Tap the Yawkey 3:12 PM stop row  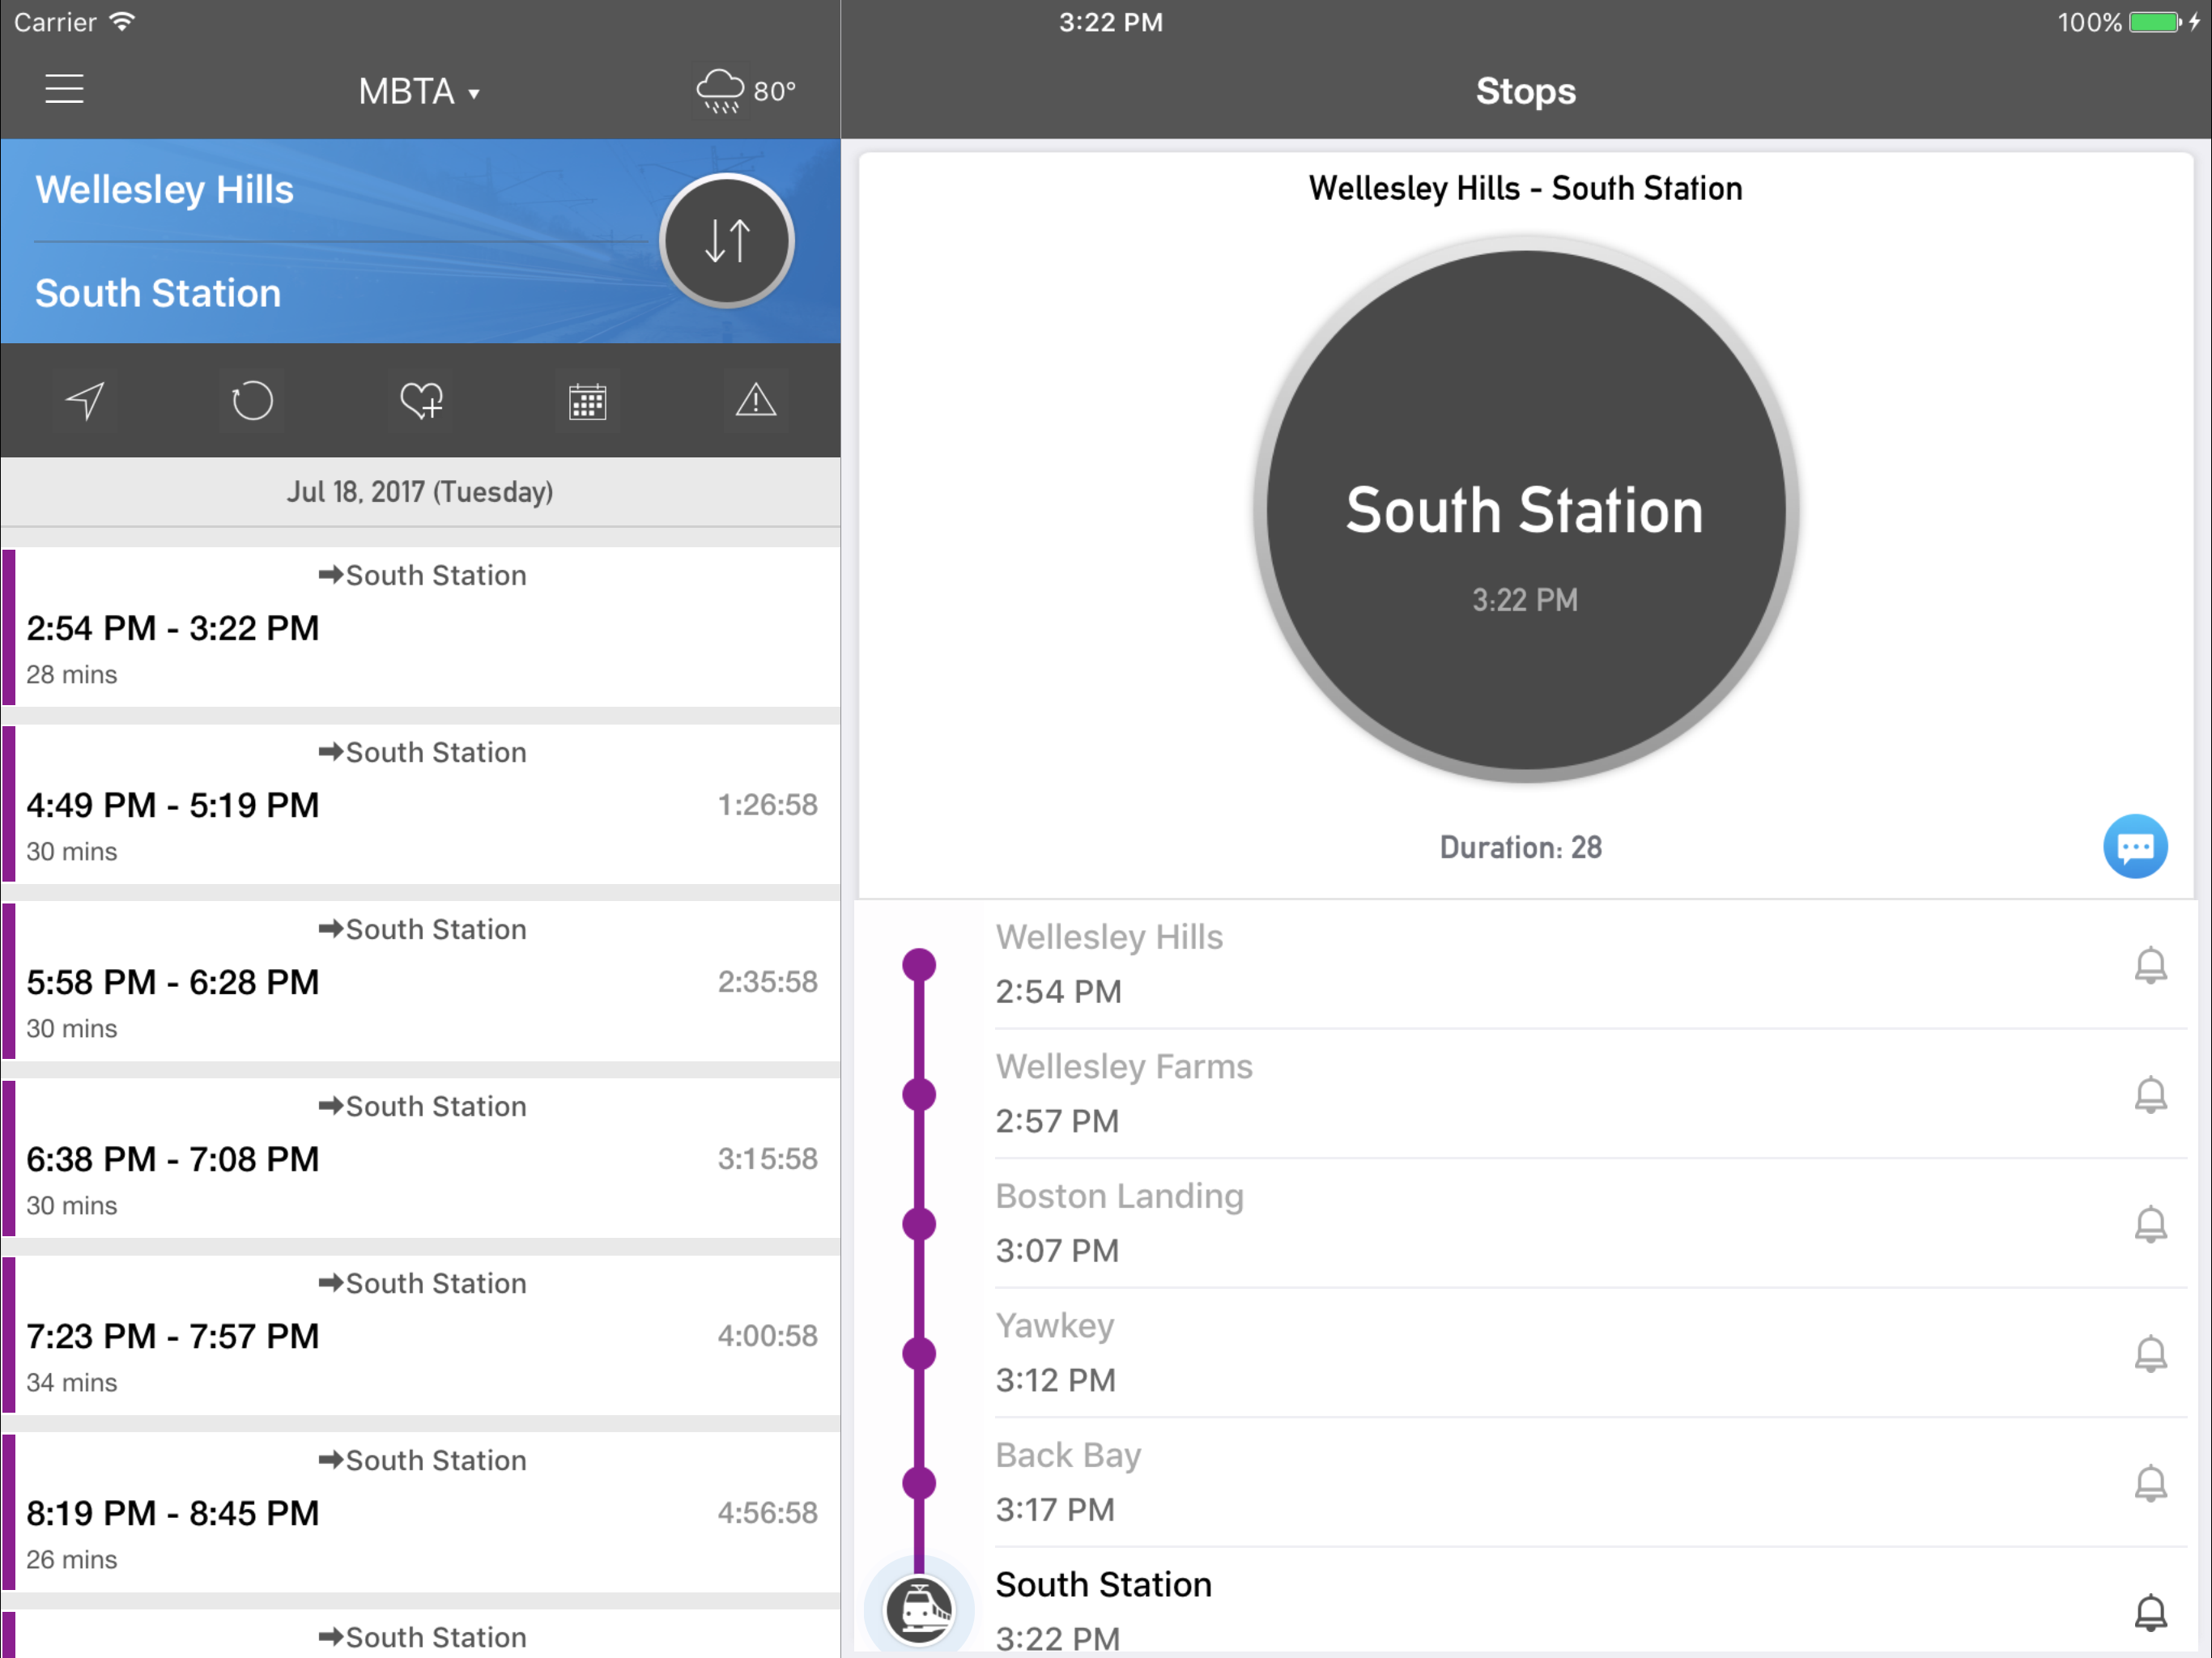point(1500,1353)
